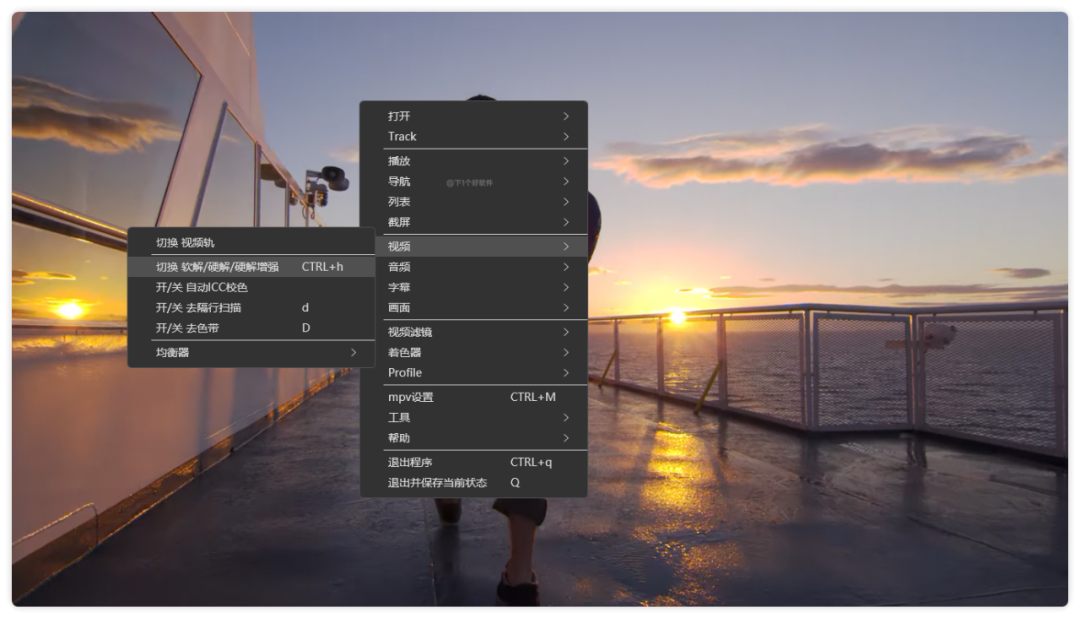
Task: Expand arrow next to 帮助
Action: [566, 437]
